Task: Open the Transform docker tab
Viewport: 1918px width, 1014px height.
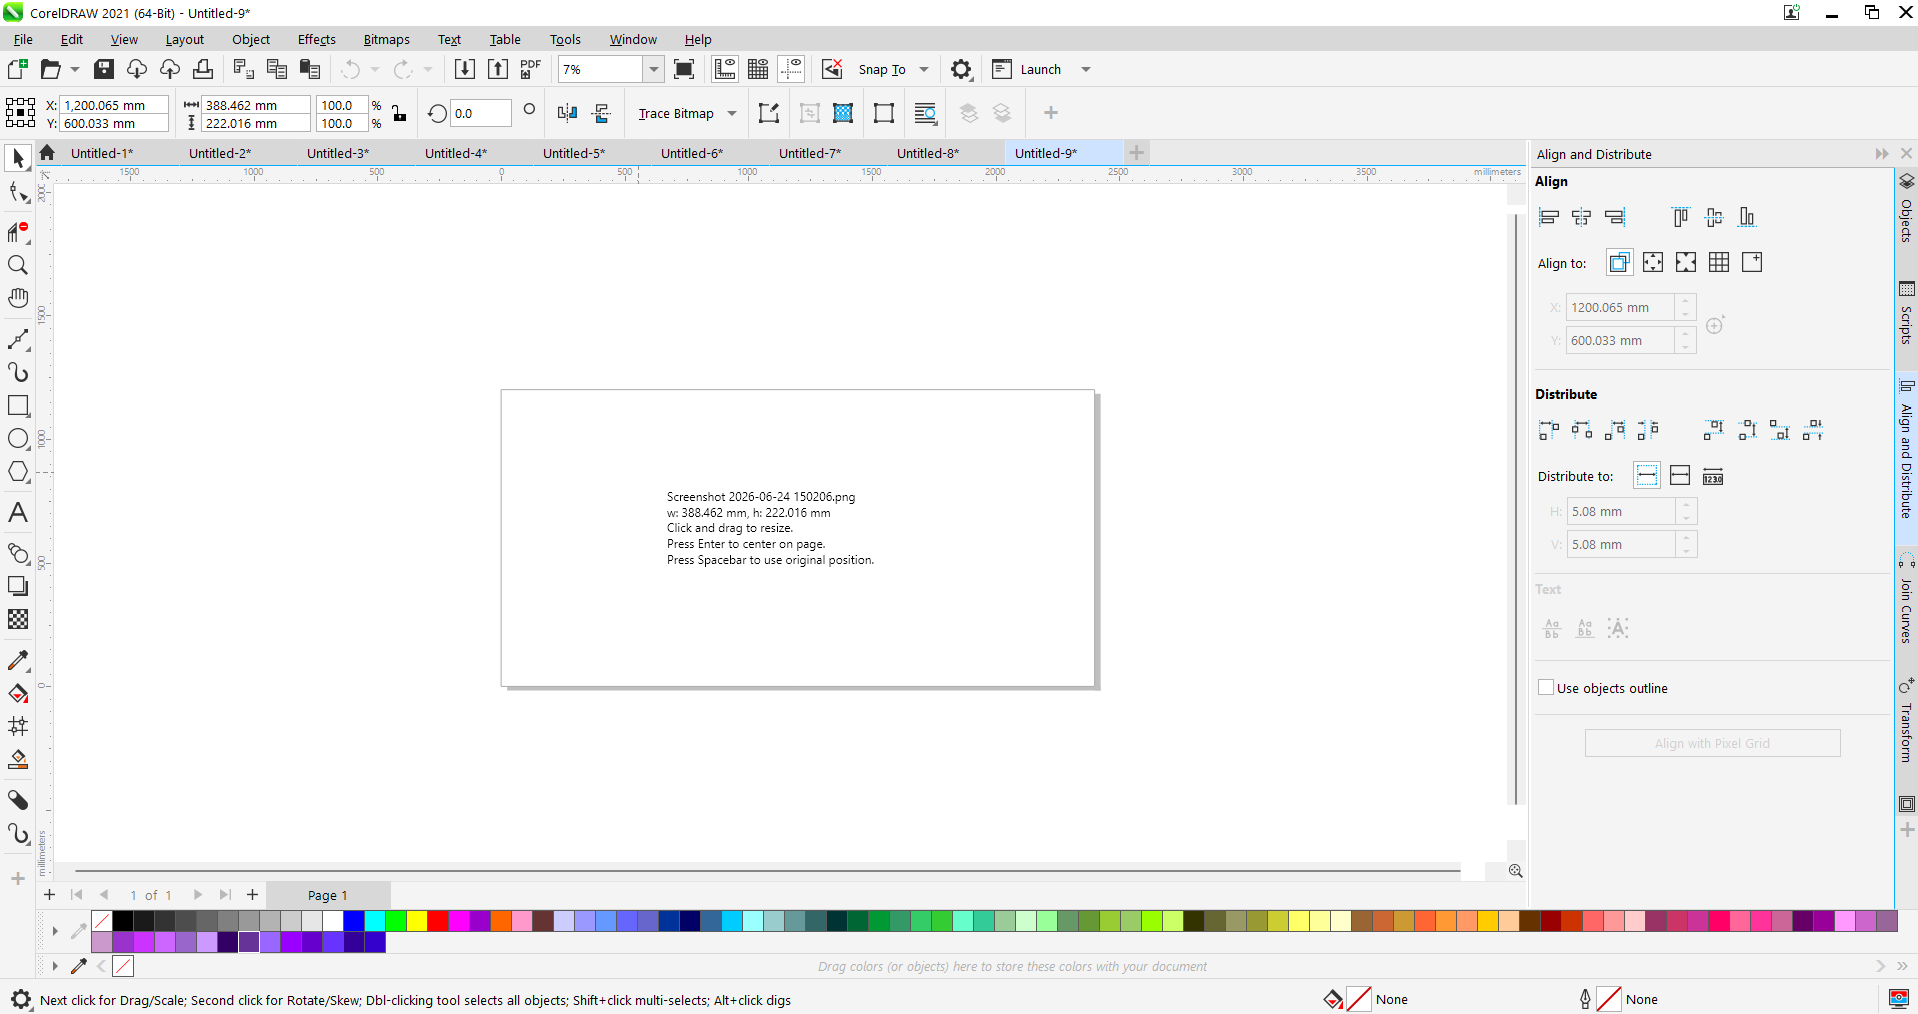Action: click(x=1906, y=723)
